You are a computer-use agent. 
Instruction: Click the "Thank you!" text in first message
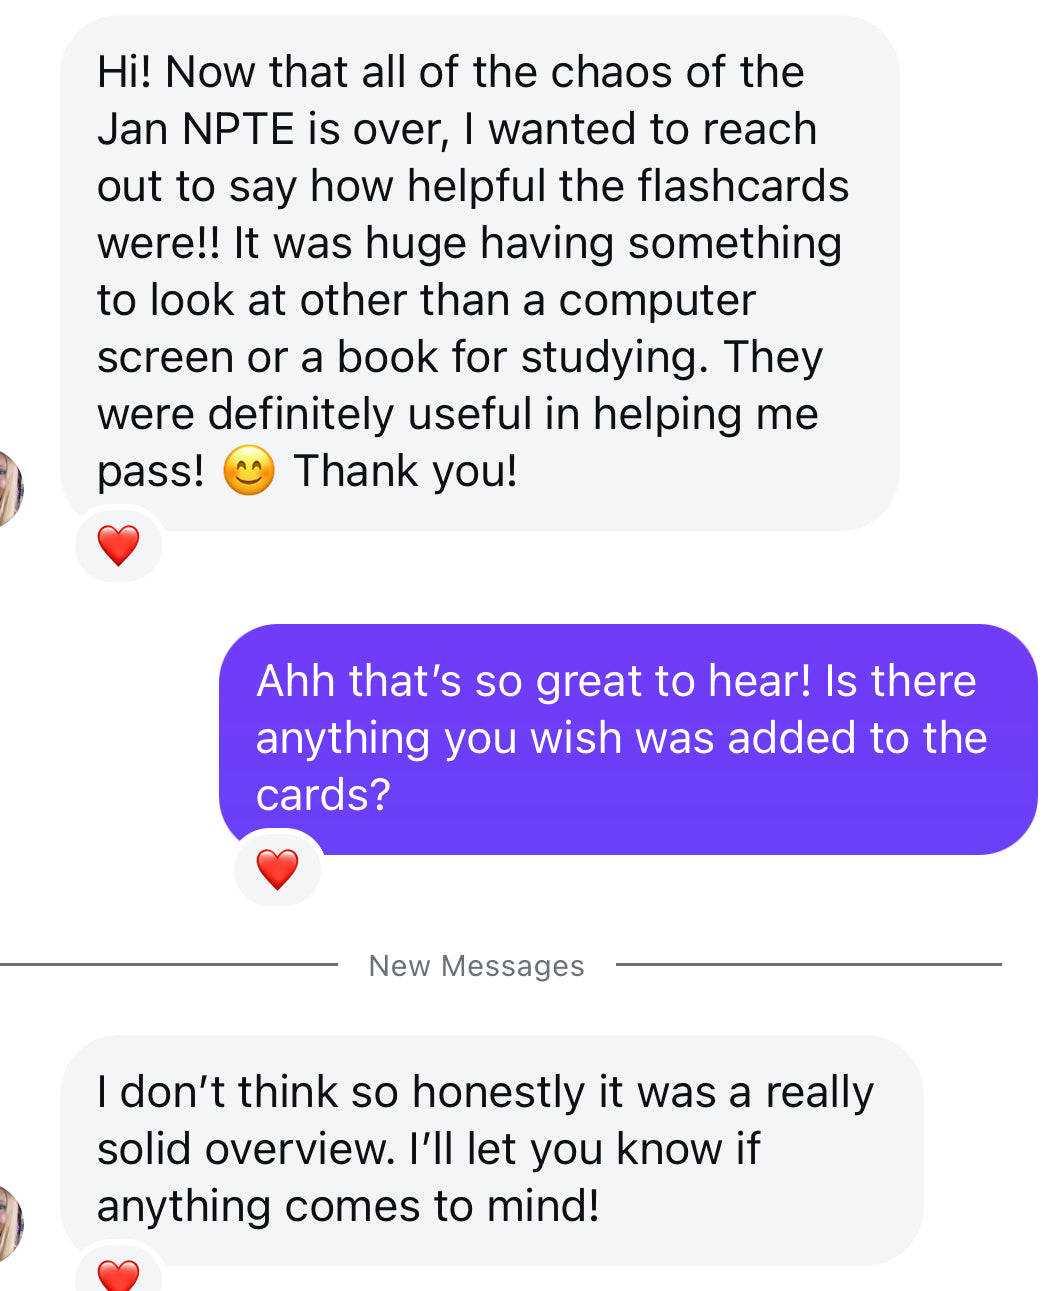(x=405, y=471)
